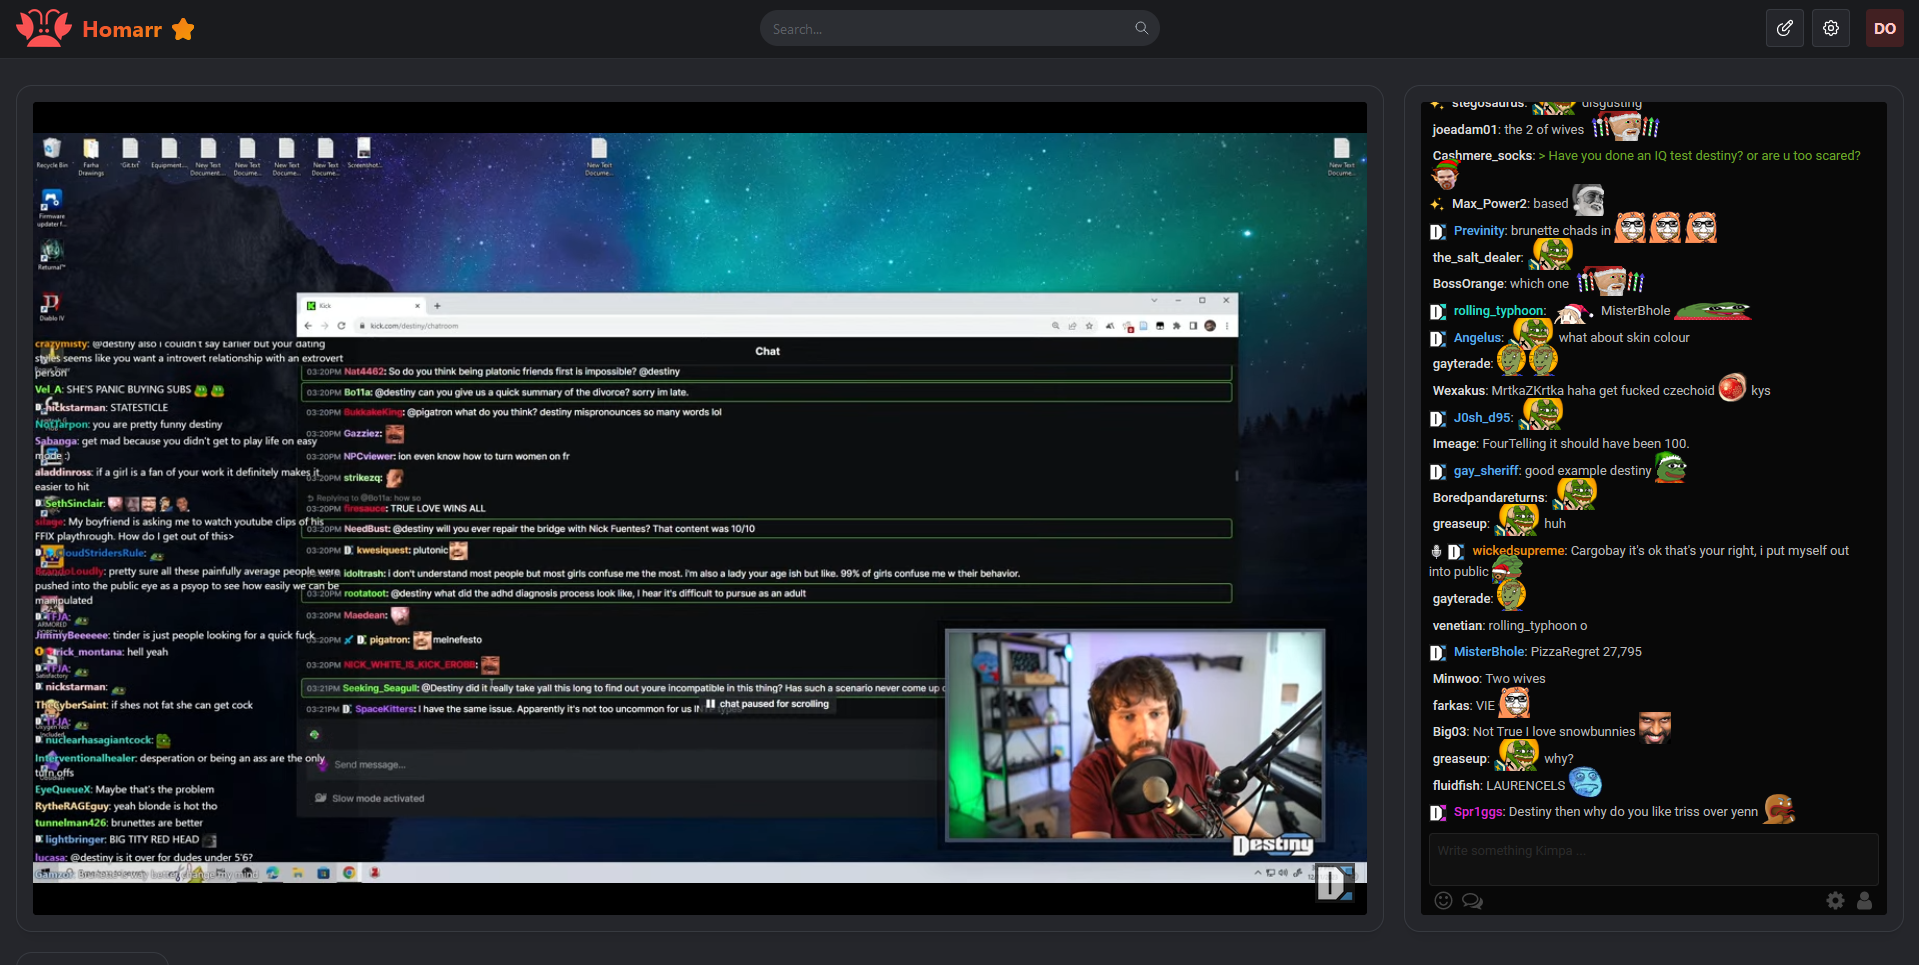Click bookmark star in streamed browser toolbar
This screenshot has height=965, width=1919.
(x=1089, y=326)
